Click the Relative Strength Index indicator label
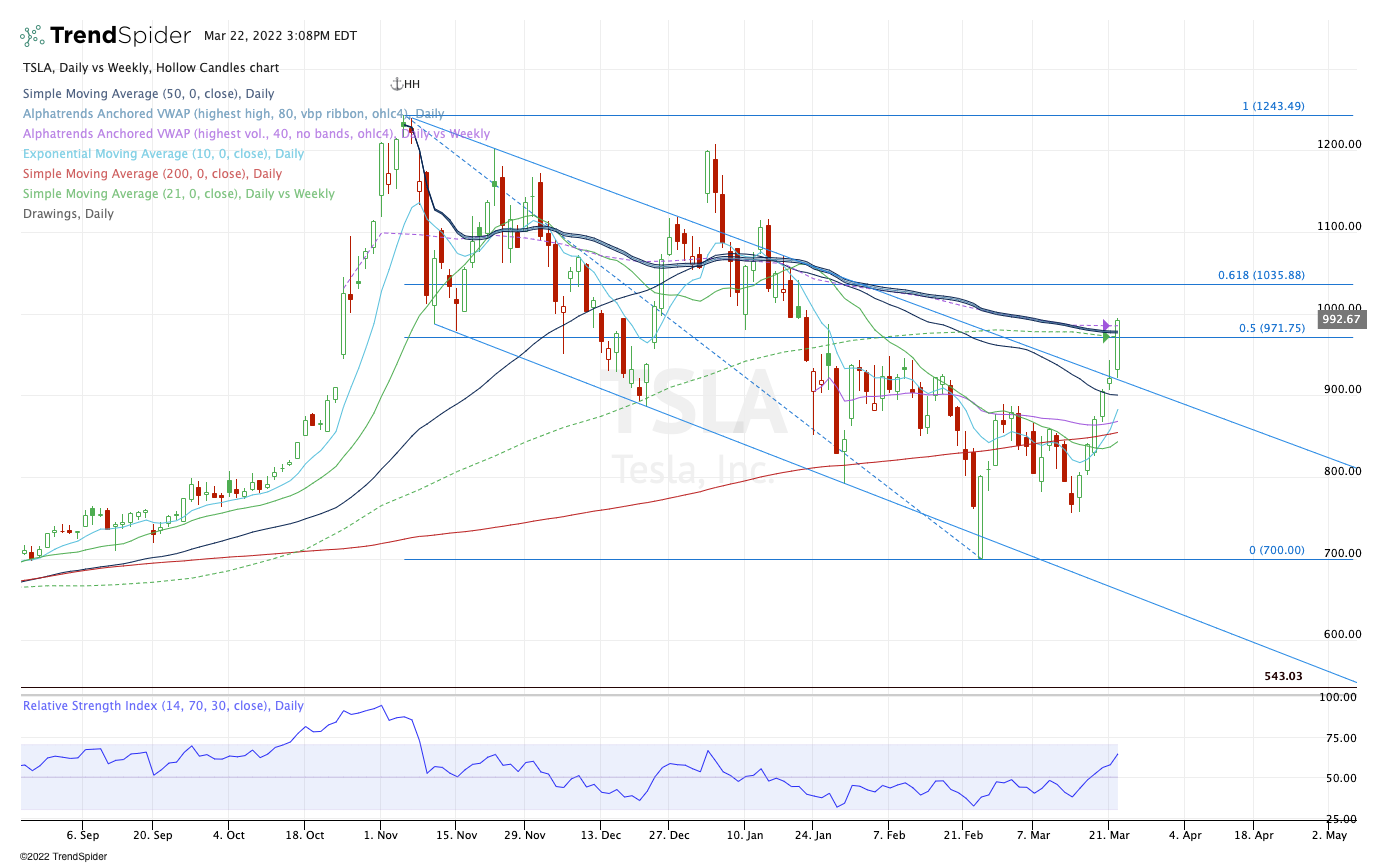The height and width of the screenshot is (866, 1387). coord(163,706)
